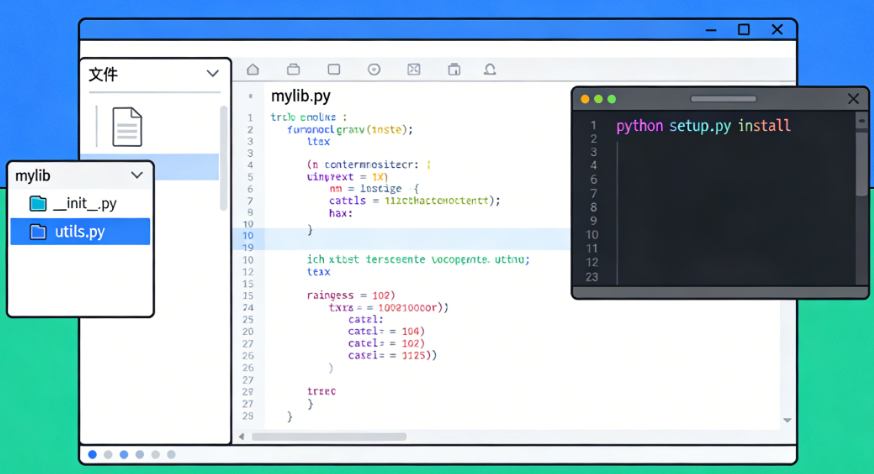Click the circular record icon in the toolbar
This screenshot has height=474, width=874.
coord(374,69)
